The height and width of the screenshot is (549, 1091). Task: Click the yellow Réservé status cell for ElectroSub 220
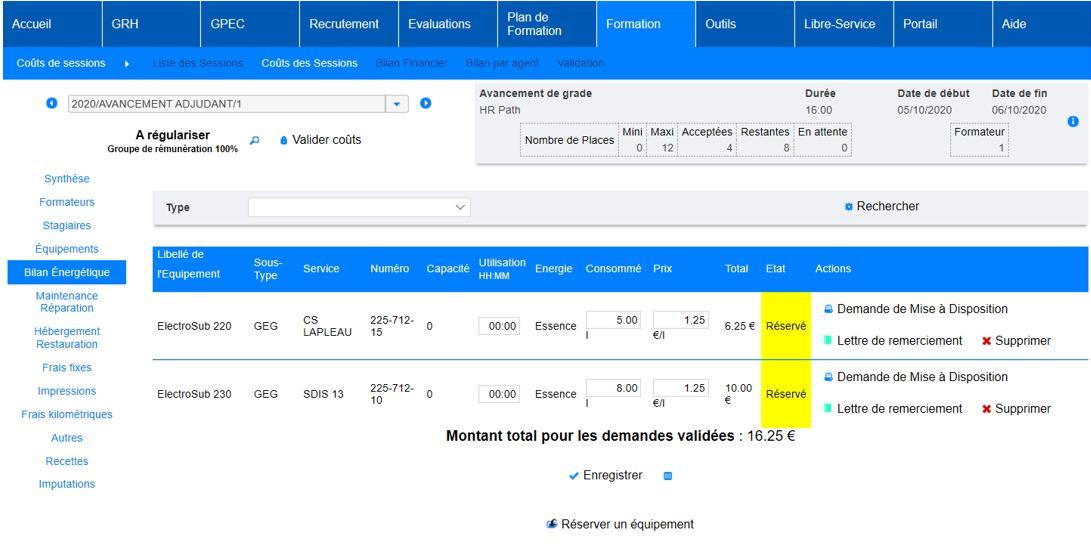click(x=786, y=326)
